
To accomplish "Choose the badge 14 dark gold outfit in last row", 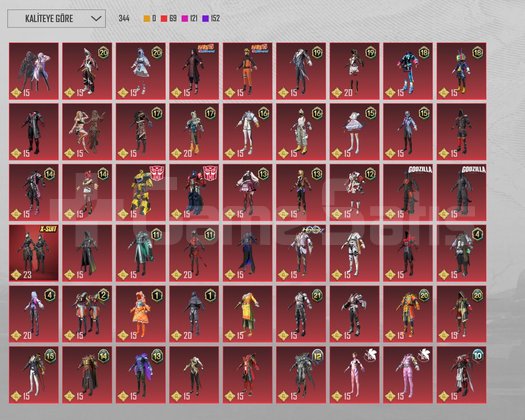I will [87, 375].
